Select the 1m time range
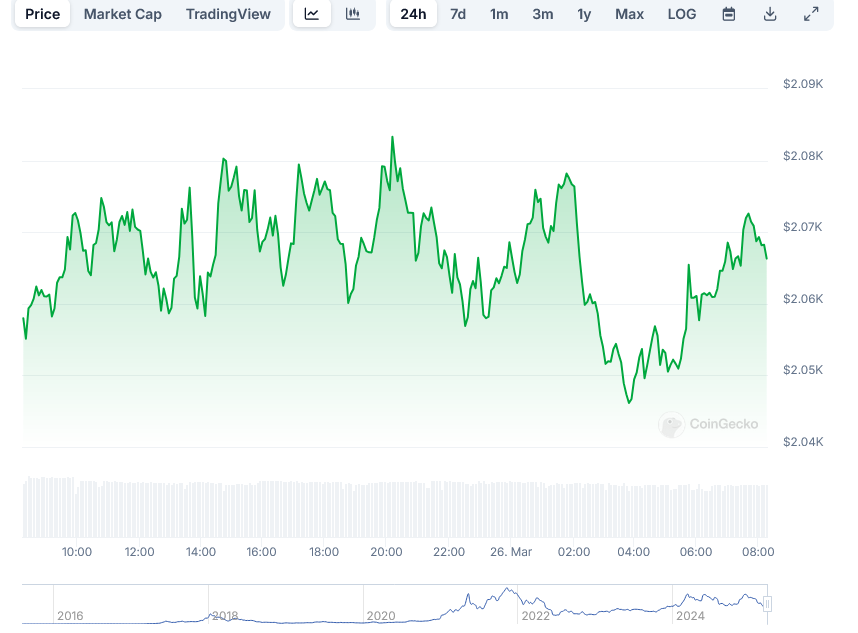The height and width of the screenshot is (633, 858). coord(499,14)
